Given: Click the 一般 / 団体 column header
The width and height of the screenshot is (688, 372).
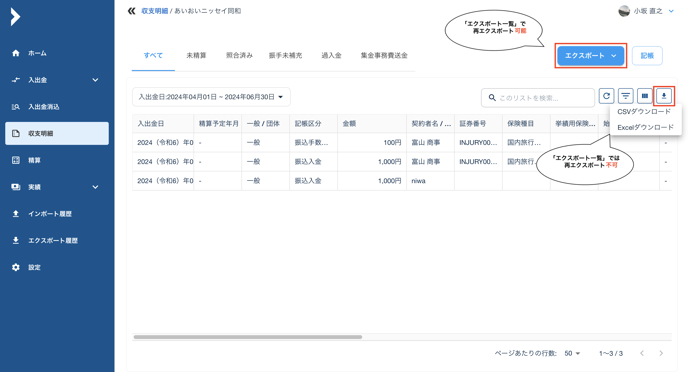Looking at the screenshot, I should click(265, 124).
